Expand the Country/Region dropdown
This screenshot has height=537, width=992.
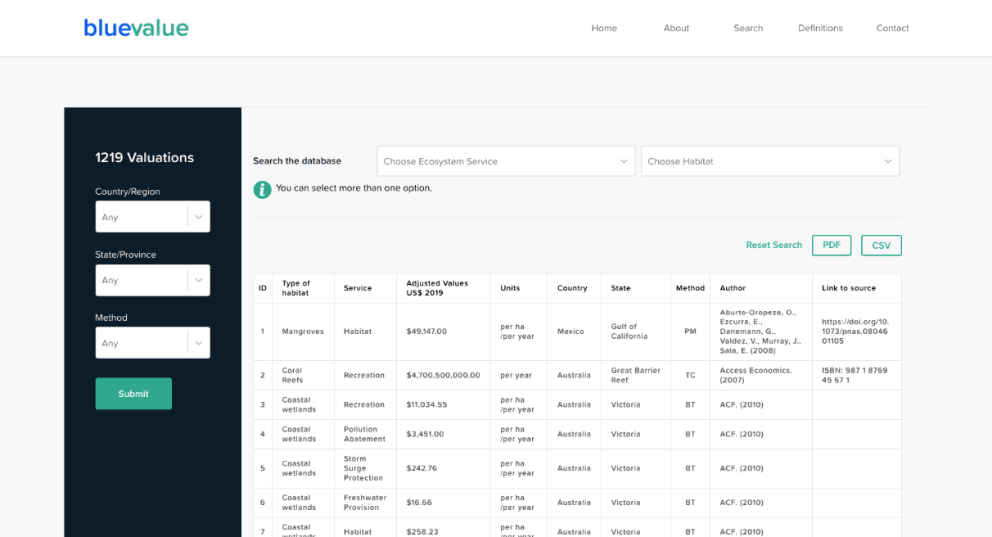coord(152,217)
